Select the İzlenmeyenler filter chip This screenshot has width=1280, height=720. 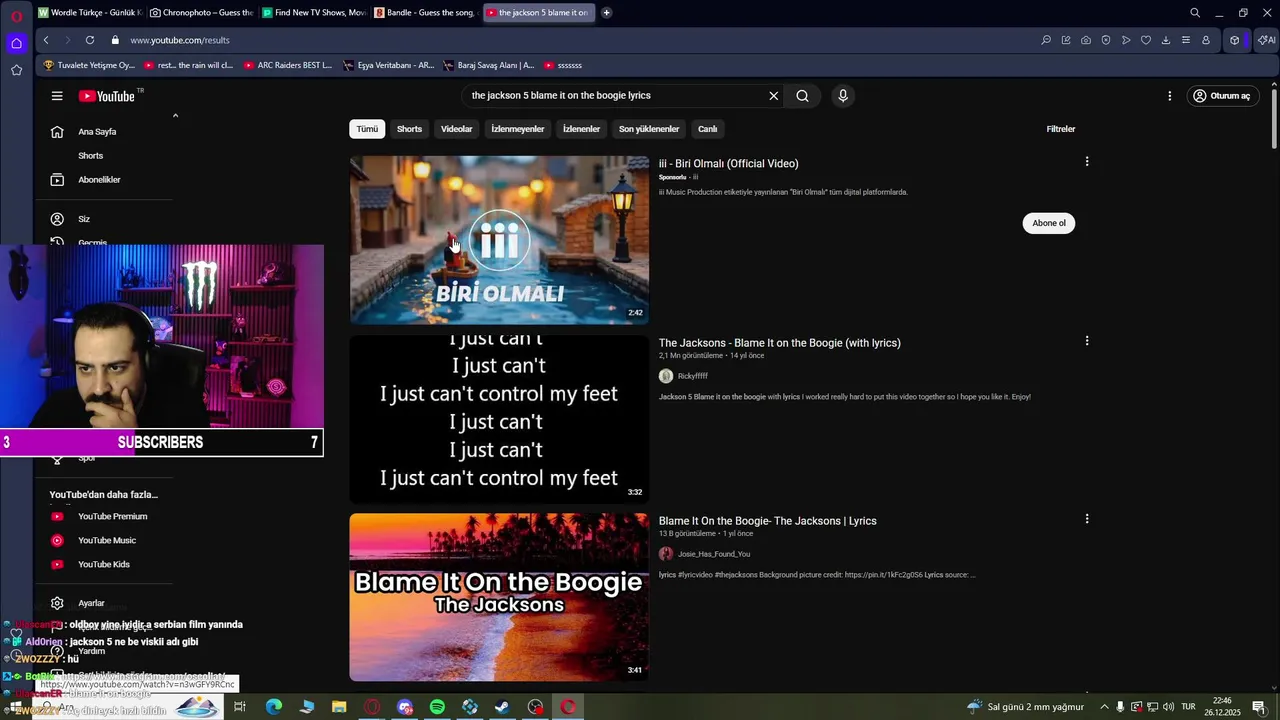pyautogui.click(x=517, y=129)
